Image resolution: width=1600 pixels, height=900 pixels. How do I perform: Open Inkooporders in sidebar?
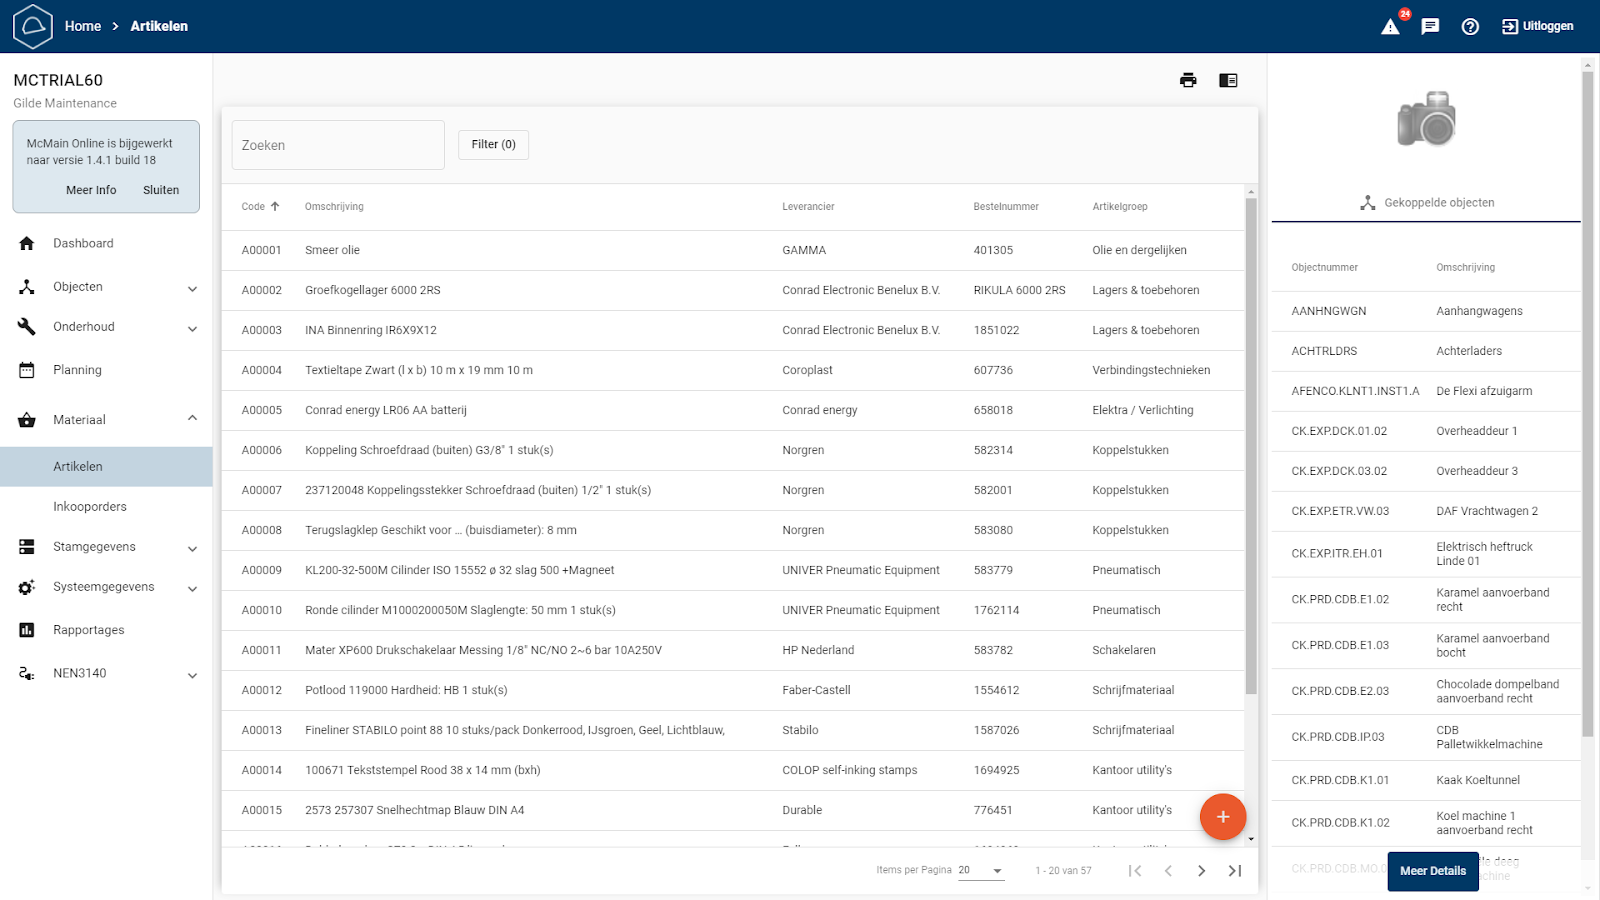[x=90, y=507]
